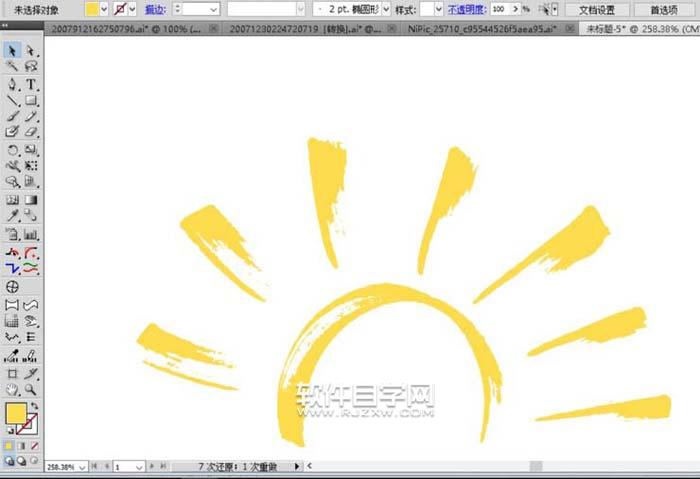This screenshot has width=700, height=479.
Task: Choose the Eraser tool
Action: [x=31, y=132]
